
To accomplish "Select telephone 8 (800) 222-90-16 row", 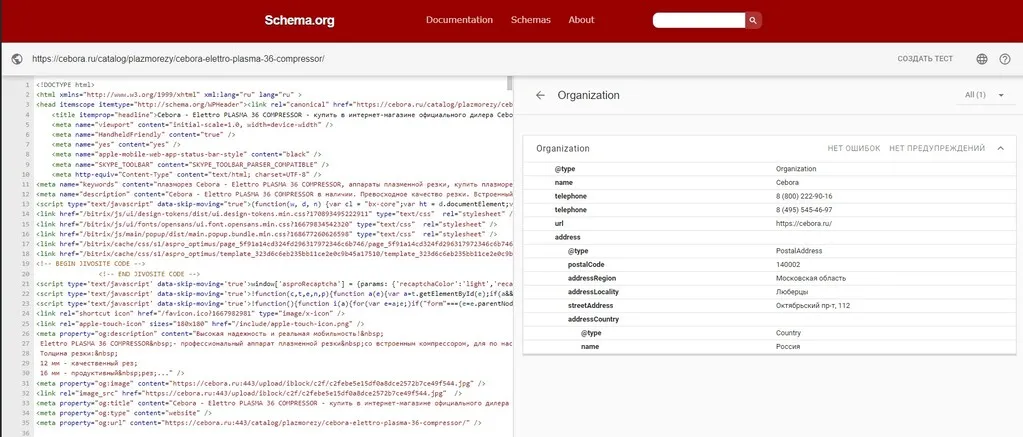I will coord(767,196).
